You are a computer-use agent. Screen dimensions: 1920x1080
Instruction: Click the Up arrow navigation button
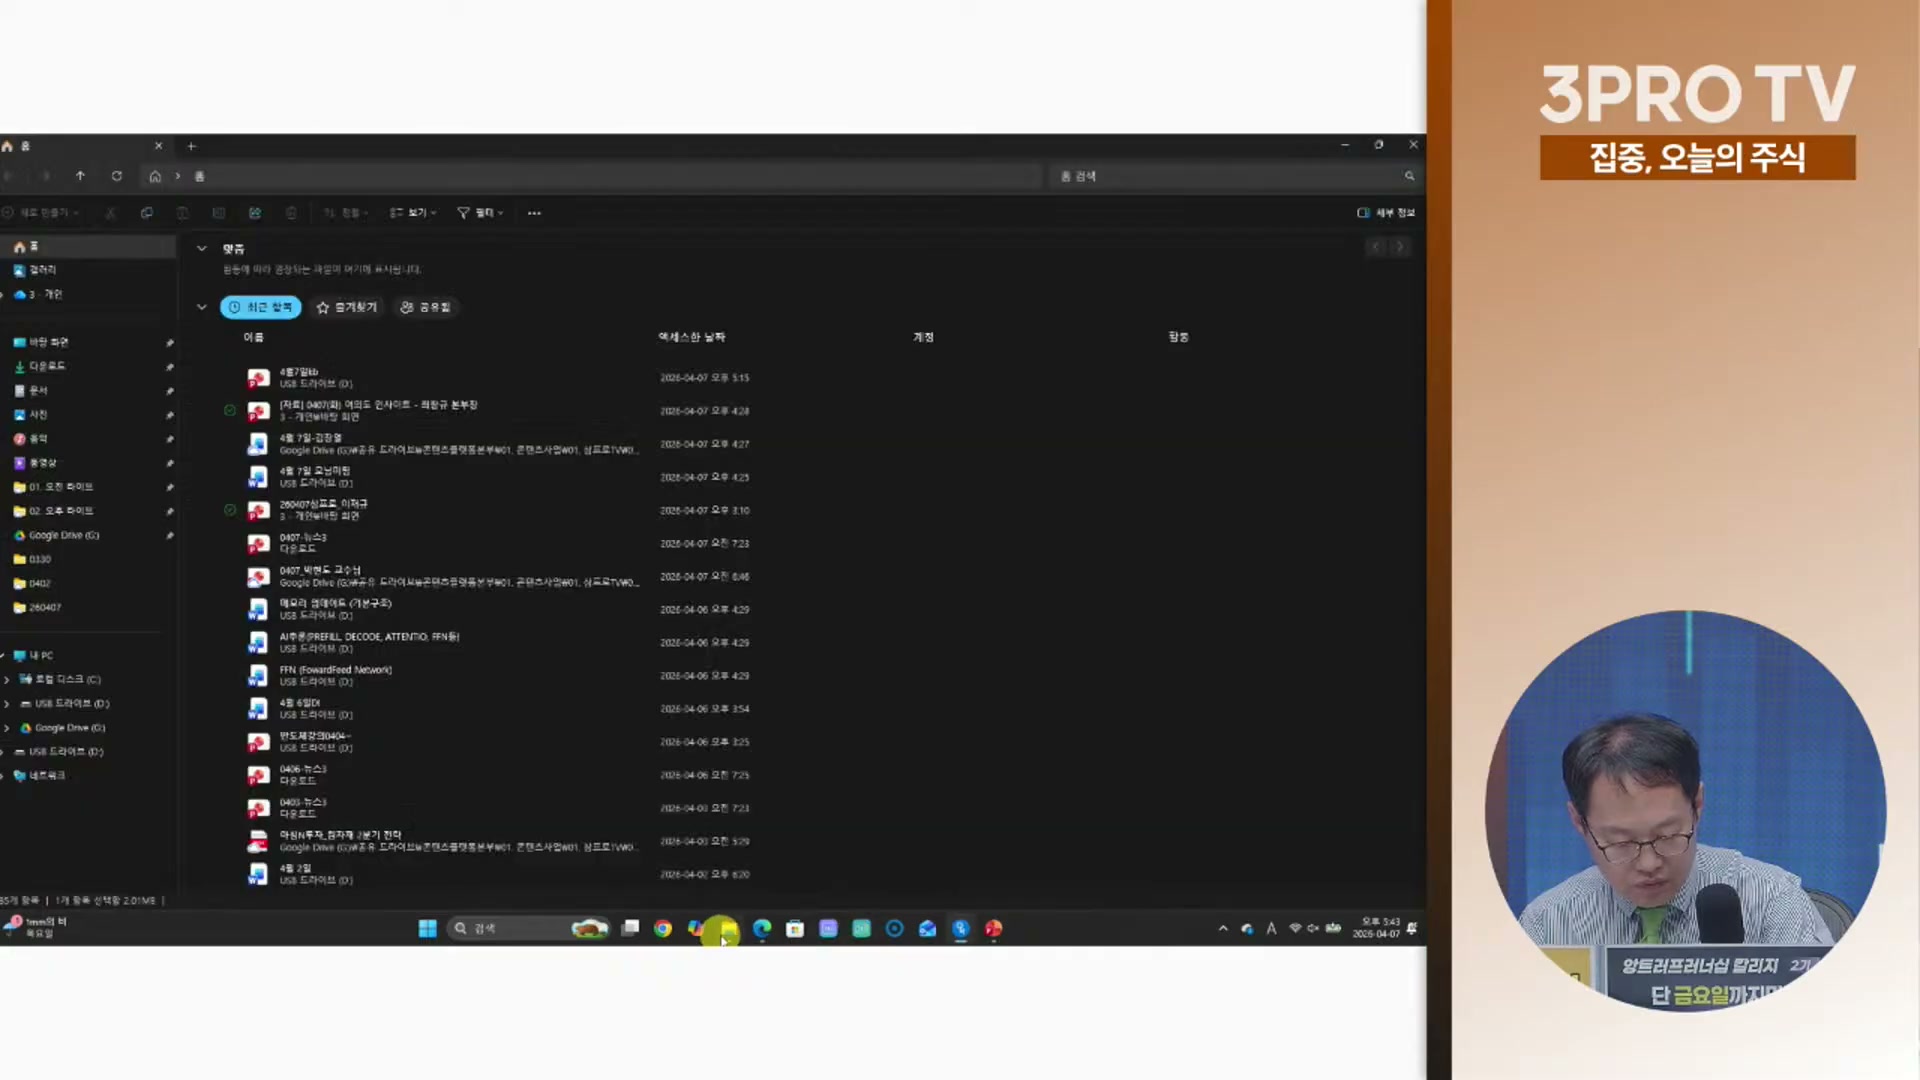pos(80,176)
